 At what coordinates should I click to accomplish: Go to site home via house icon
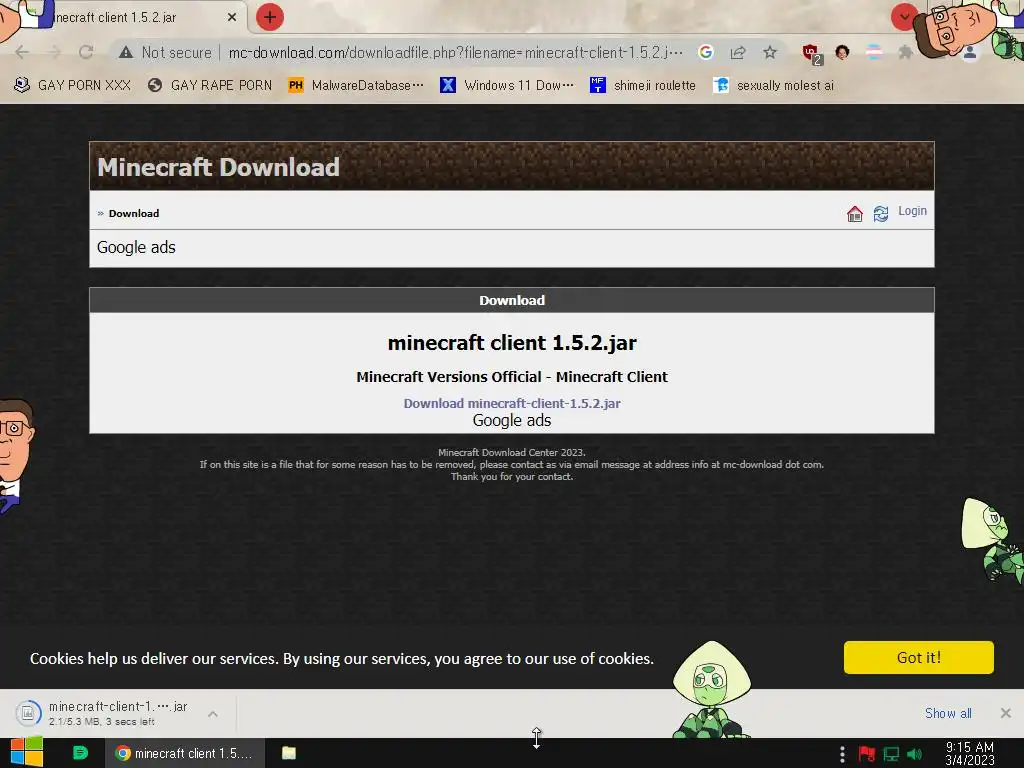pyautogui.click(x=855, y=214)
